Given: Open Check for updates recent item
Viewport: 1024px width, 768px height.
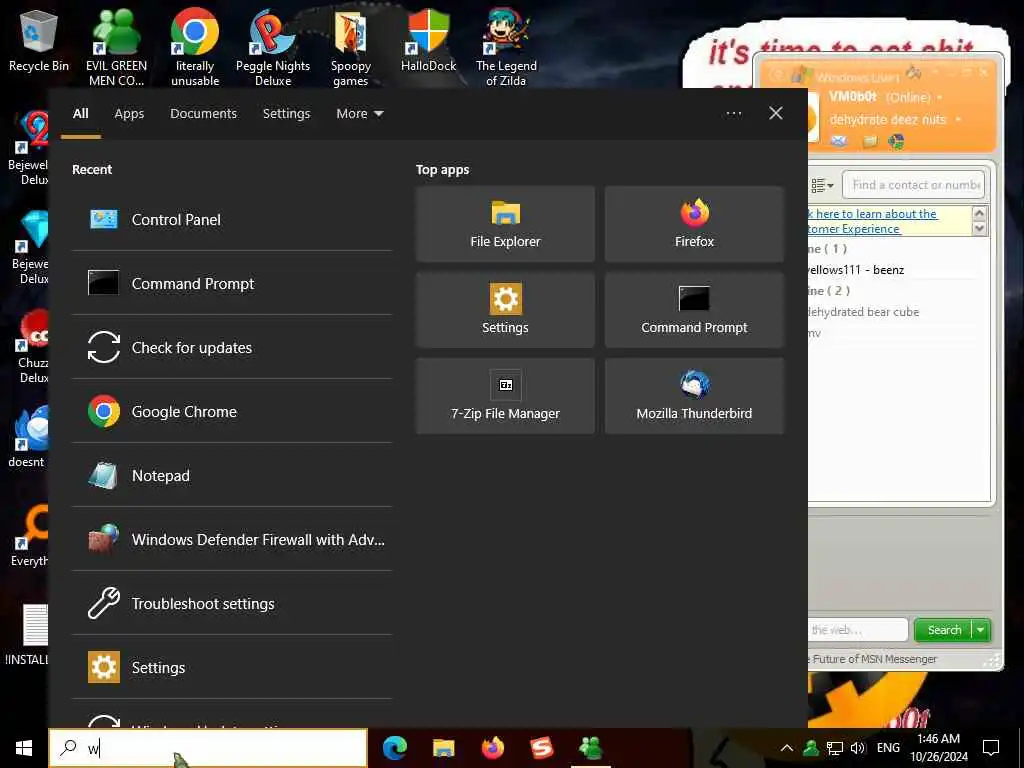Looking at the screenshot, I should (232, 347).
